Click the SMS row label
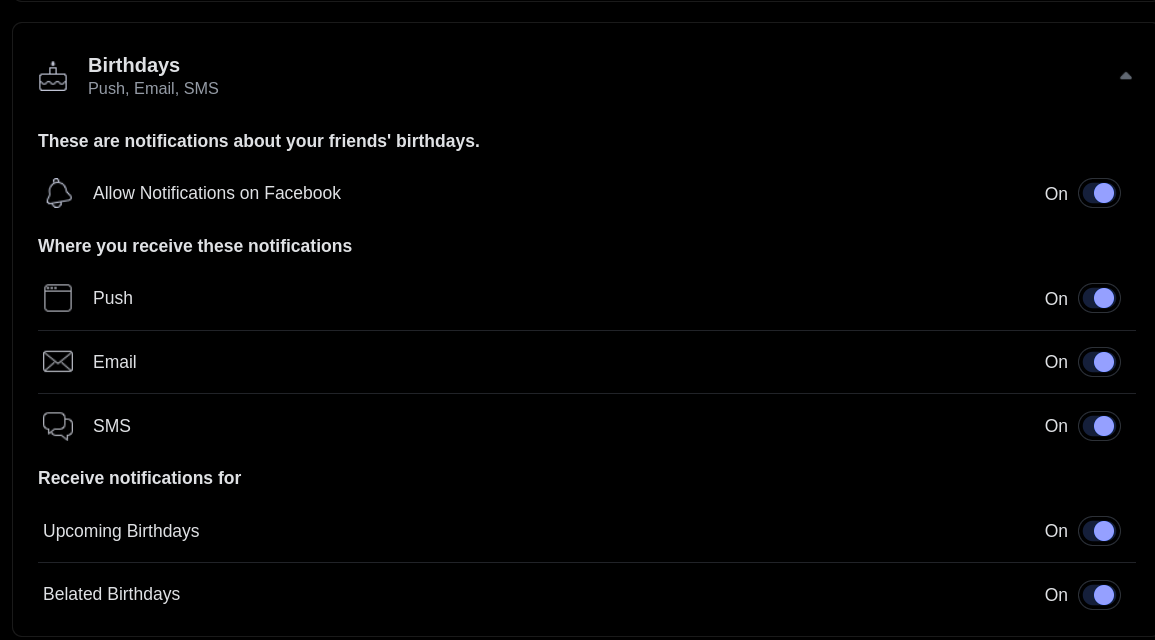The height and width of the screenshot is (640, 1155). coord(112,426)
